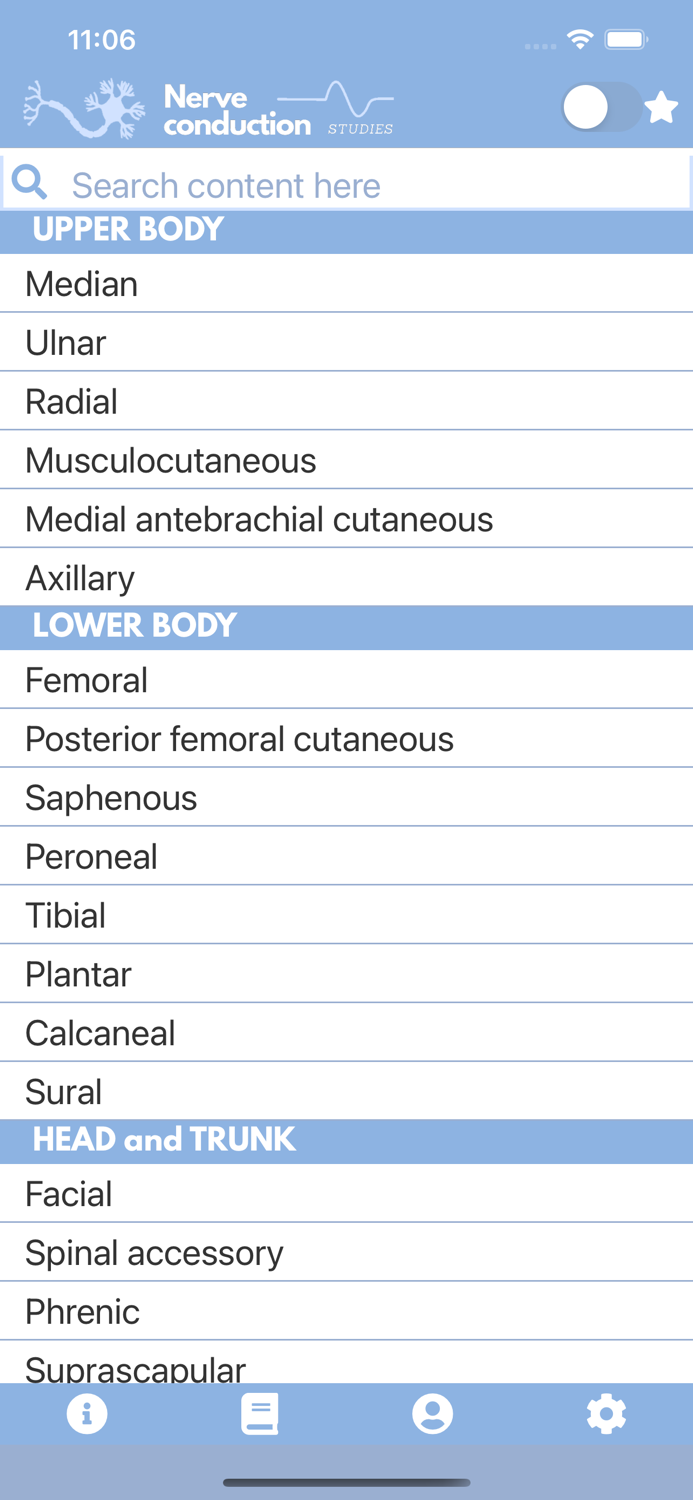
Task: Open the Median nerve entry
Action: pyautogui.click(x=346, y=284)
